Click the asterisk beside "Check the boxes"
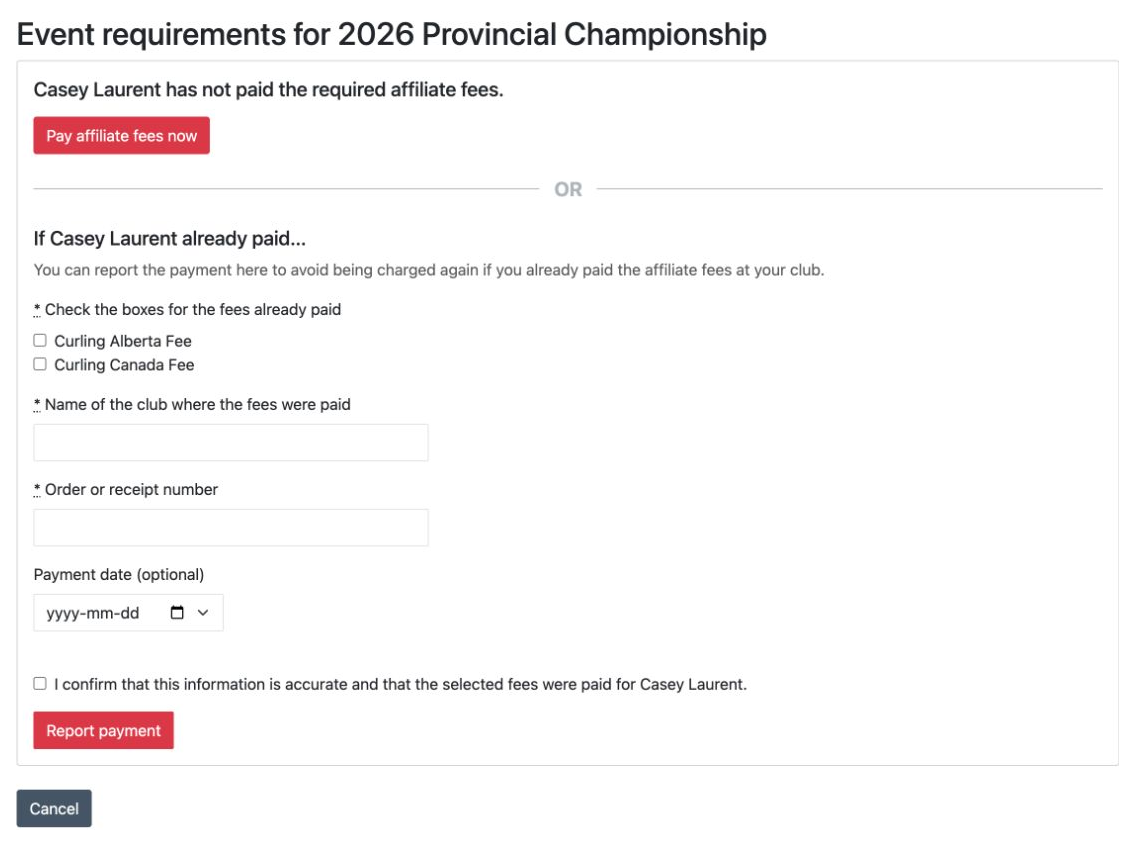Screen dimensions: 1135x846 coord(37,310)
